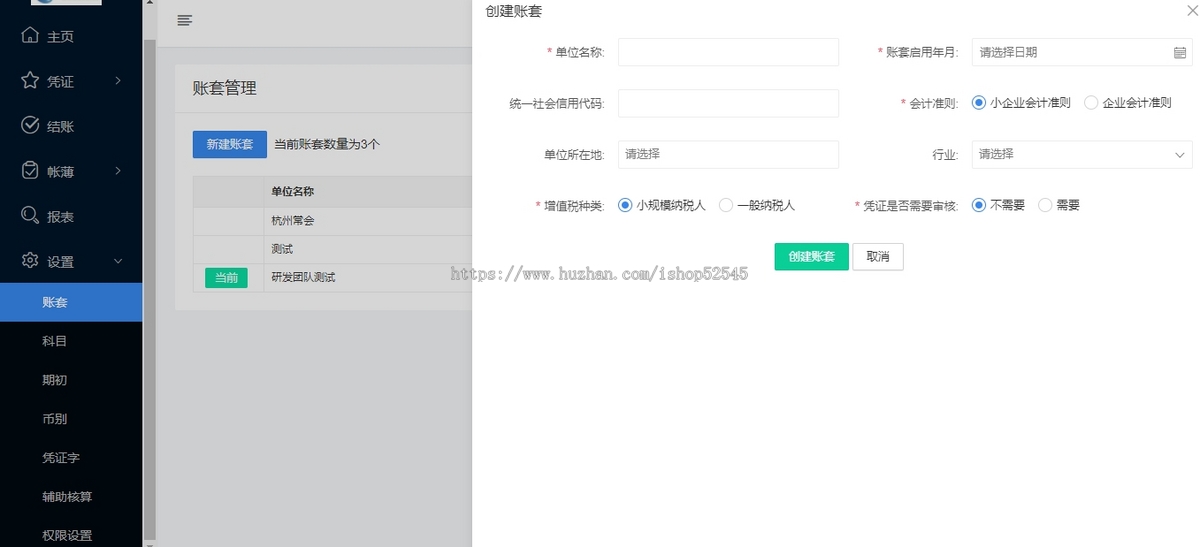1200x547 pixels.
Task: Choose the 小规模纳税人 radio button
Action: pos(662,205)
